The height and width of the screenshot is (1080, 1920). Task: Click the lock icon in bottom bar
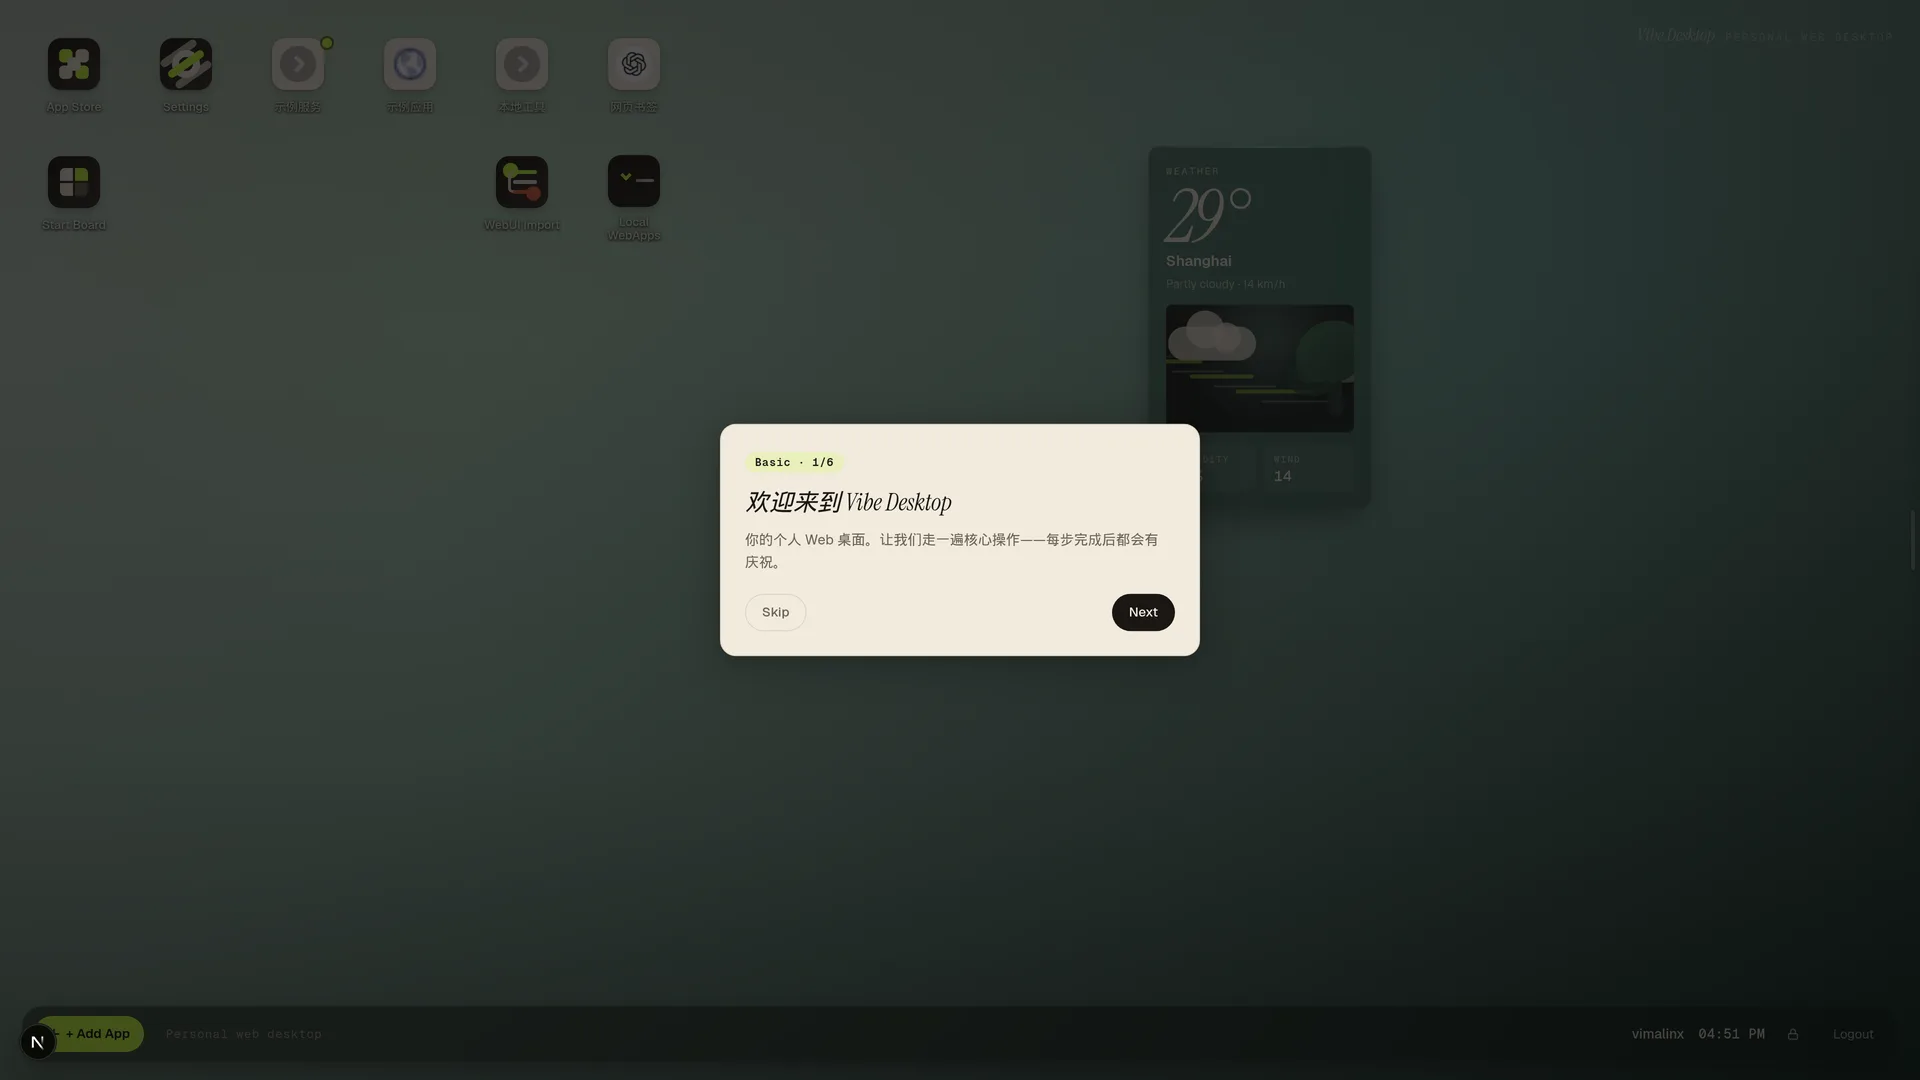point(1793,1034)
